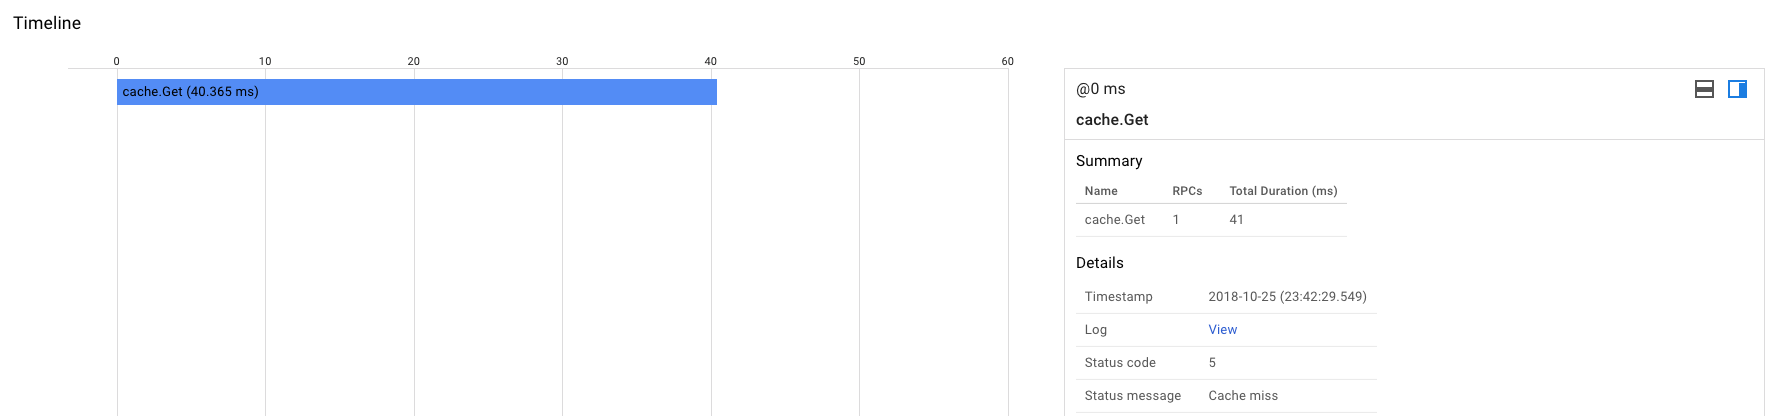The width and height of the screenshot is (1786, 416).
Task: Click the 40 ms timeline tick label
Action: pyautogui.click(x=710, y=61)
